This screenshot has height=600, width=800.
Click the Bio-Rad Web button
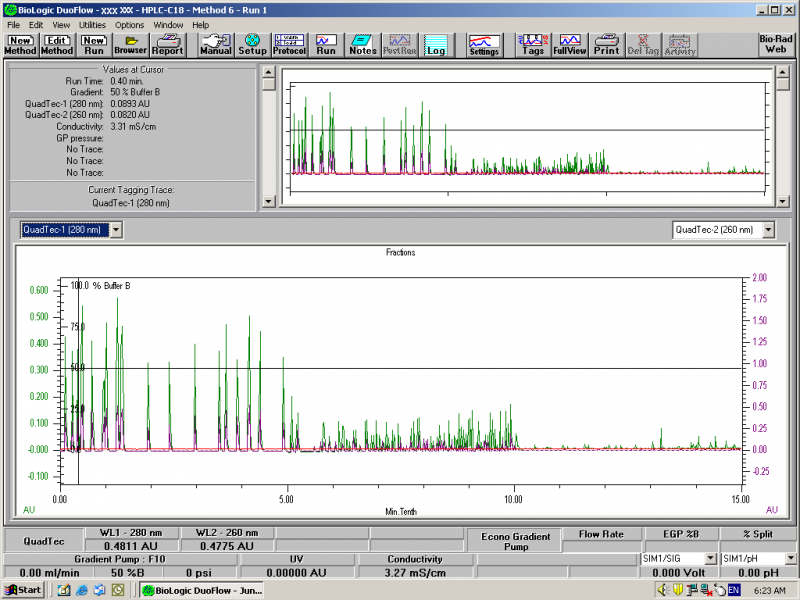pos(777,44)
